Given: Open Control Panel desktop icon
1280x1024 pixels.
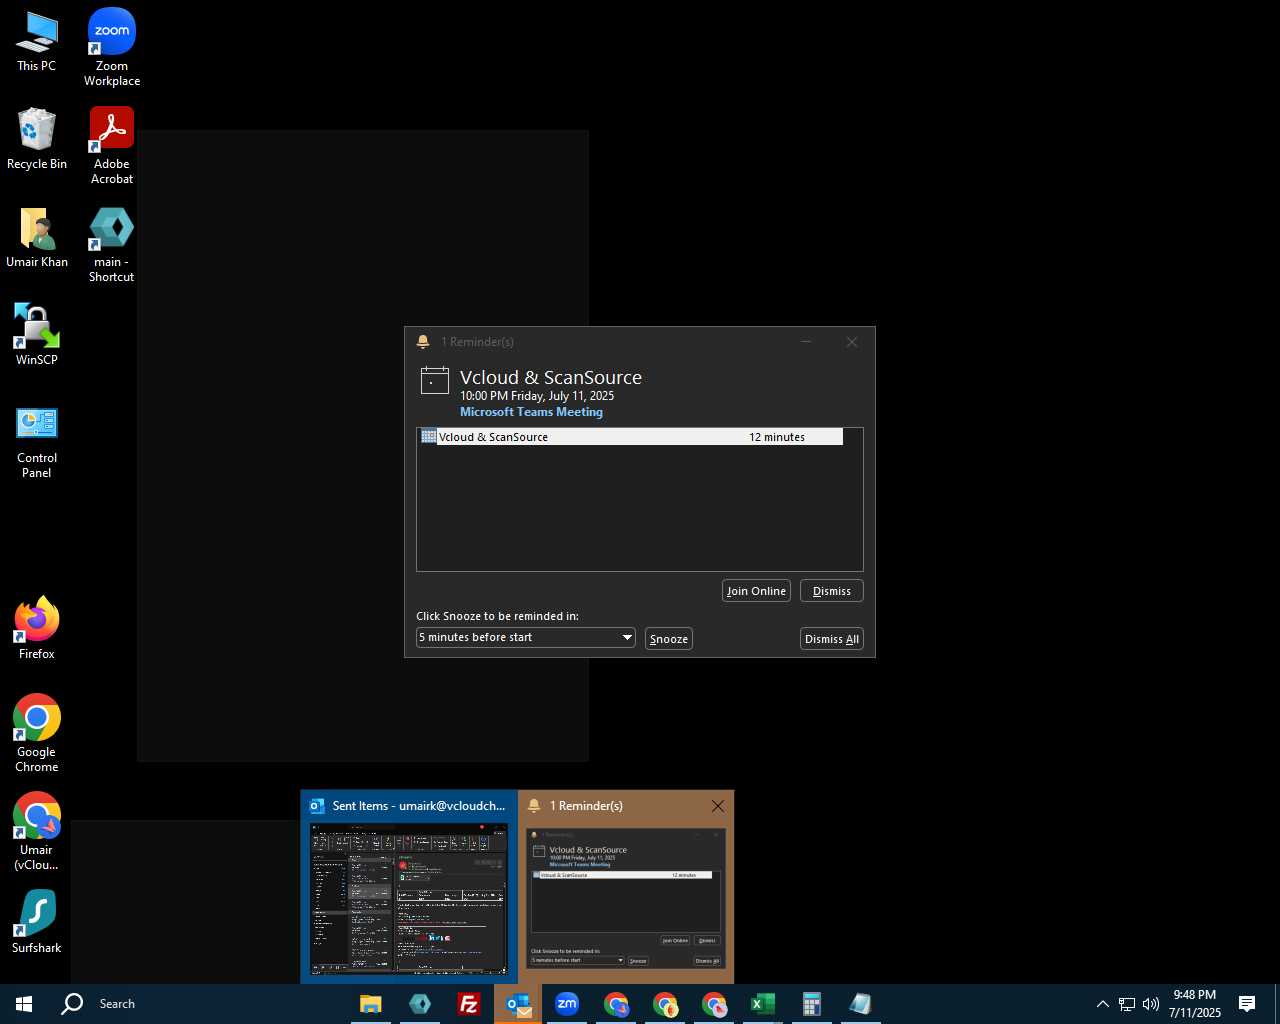Looking at the screenshot, I should (x=37, y=441).
